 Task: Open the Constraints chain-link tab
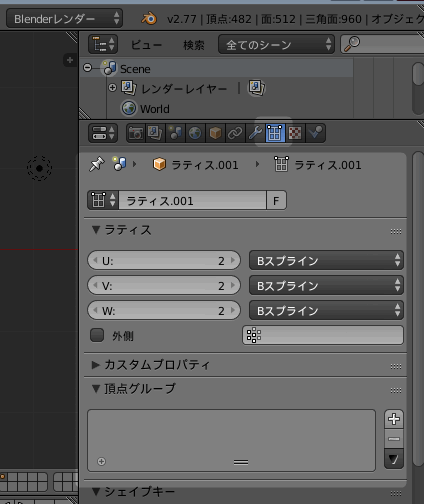235,133
